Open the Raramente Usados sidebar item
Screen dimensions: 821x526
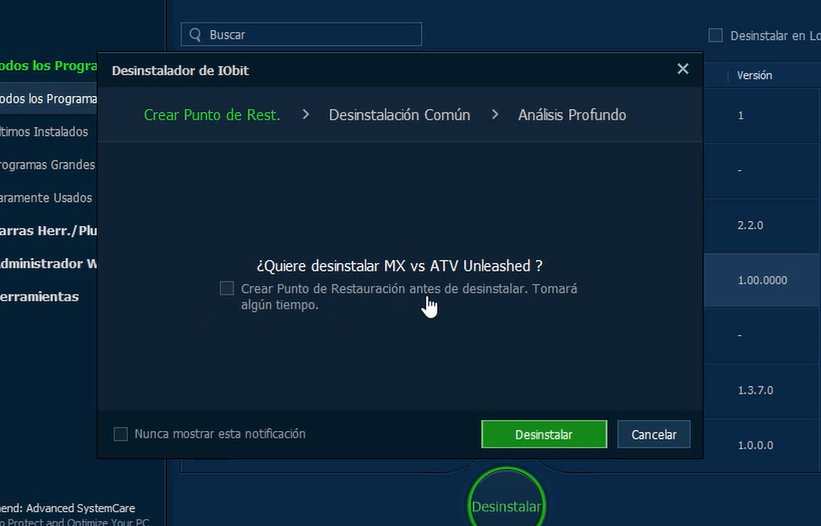[46, 197]
